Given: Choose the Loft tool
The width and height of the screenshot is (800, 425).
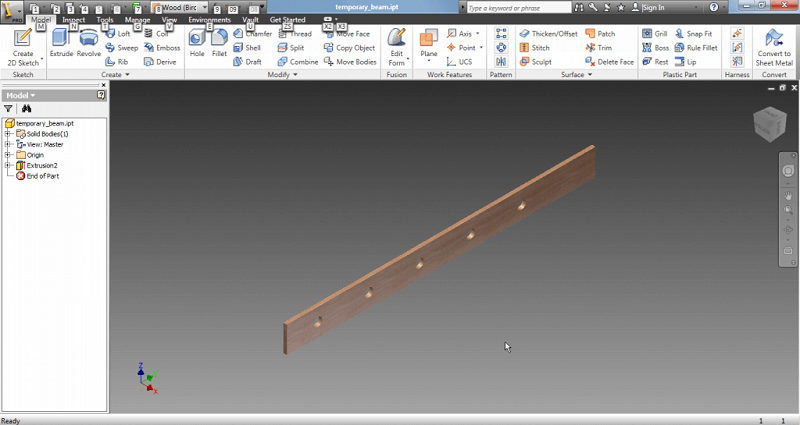Looking at the screenshot, I should click(118, 34).
